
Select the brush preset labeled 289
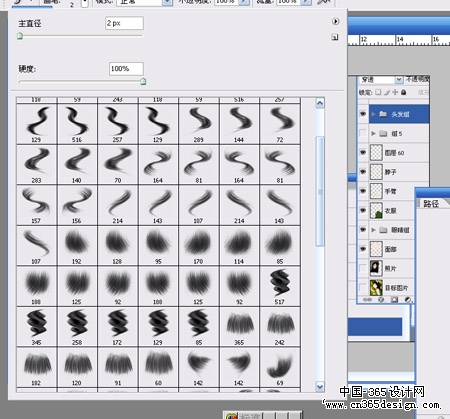point(199,124)
